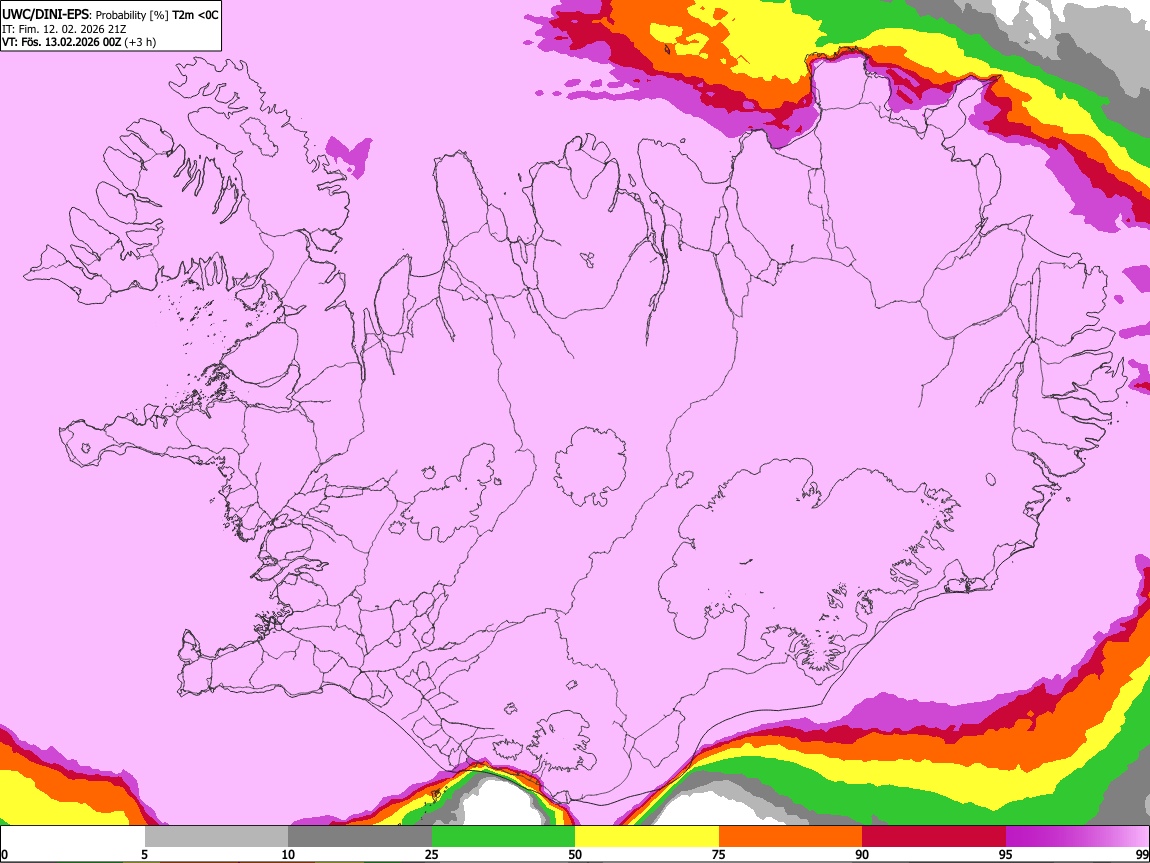This screenshot has width=1150, height=863.
Task: Click the 'T2m <0C' parameter label
Action: [x=195, y=15]
